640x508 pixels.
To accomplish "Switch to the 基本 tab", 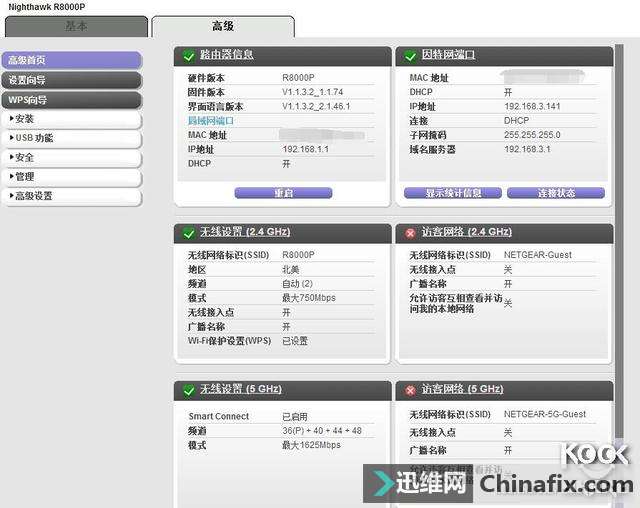I will coord(76,27).
